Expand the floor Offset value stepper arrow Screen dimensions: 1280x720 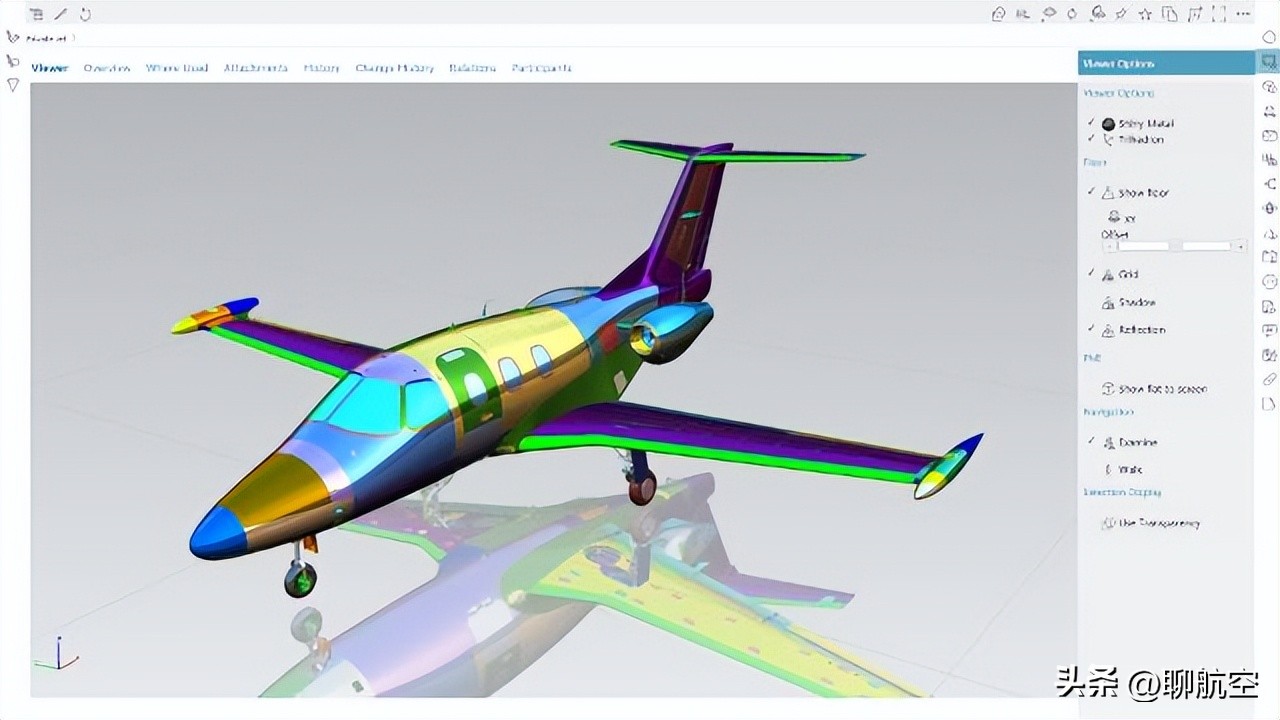(x=1242, y=245)
